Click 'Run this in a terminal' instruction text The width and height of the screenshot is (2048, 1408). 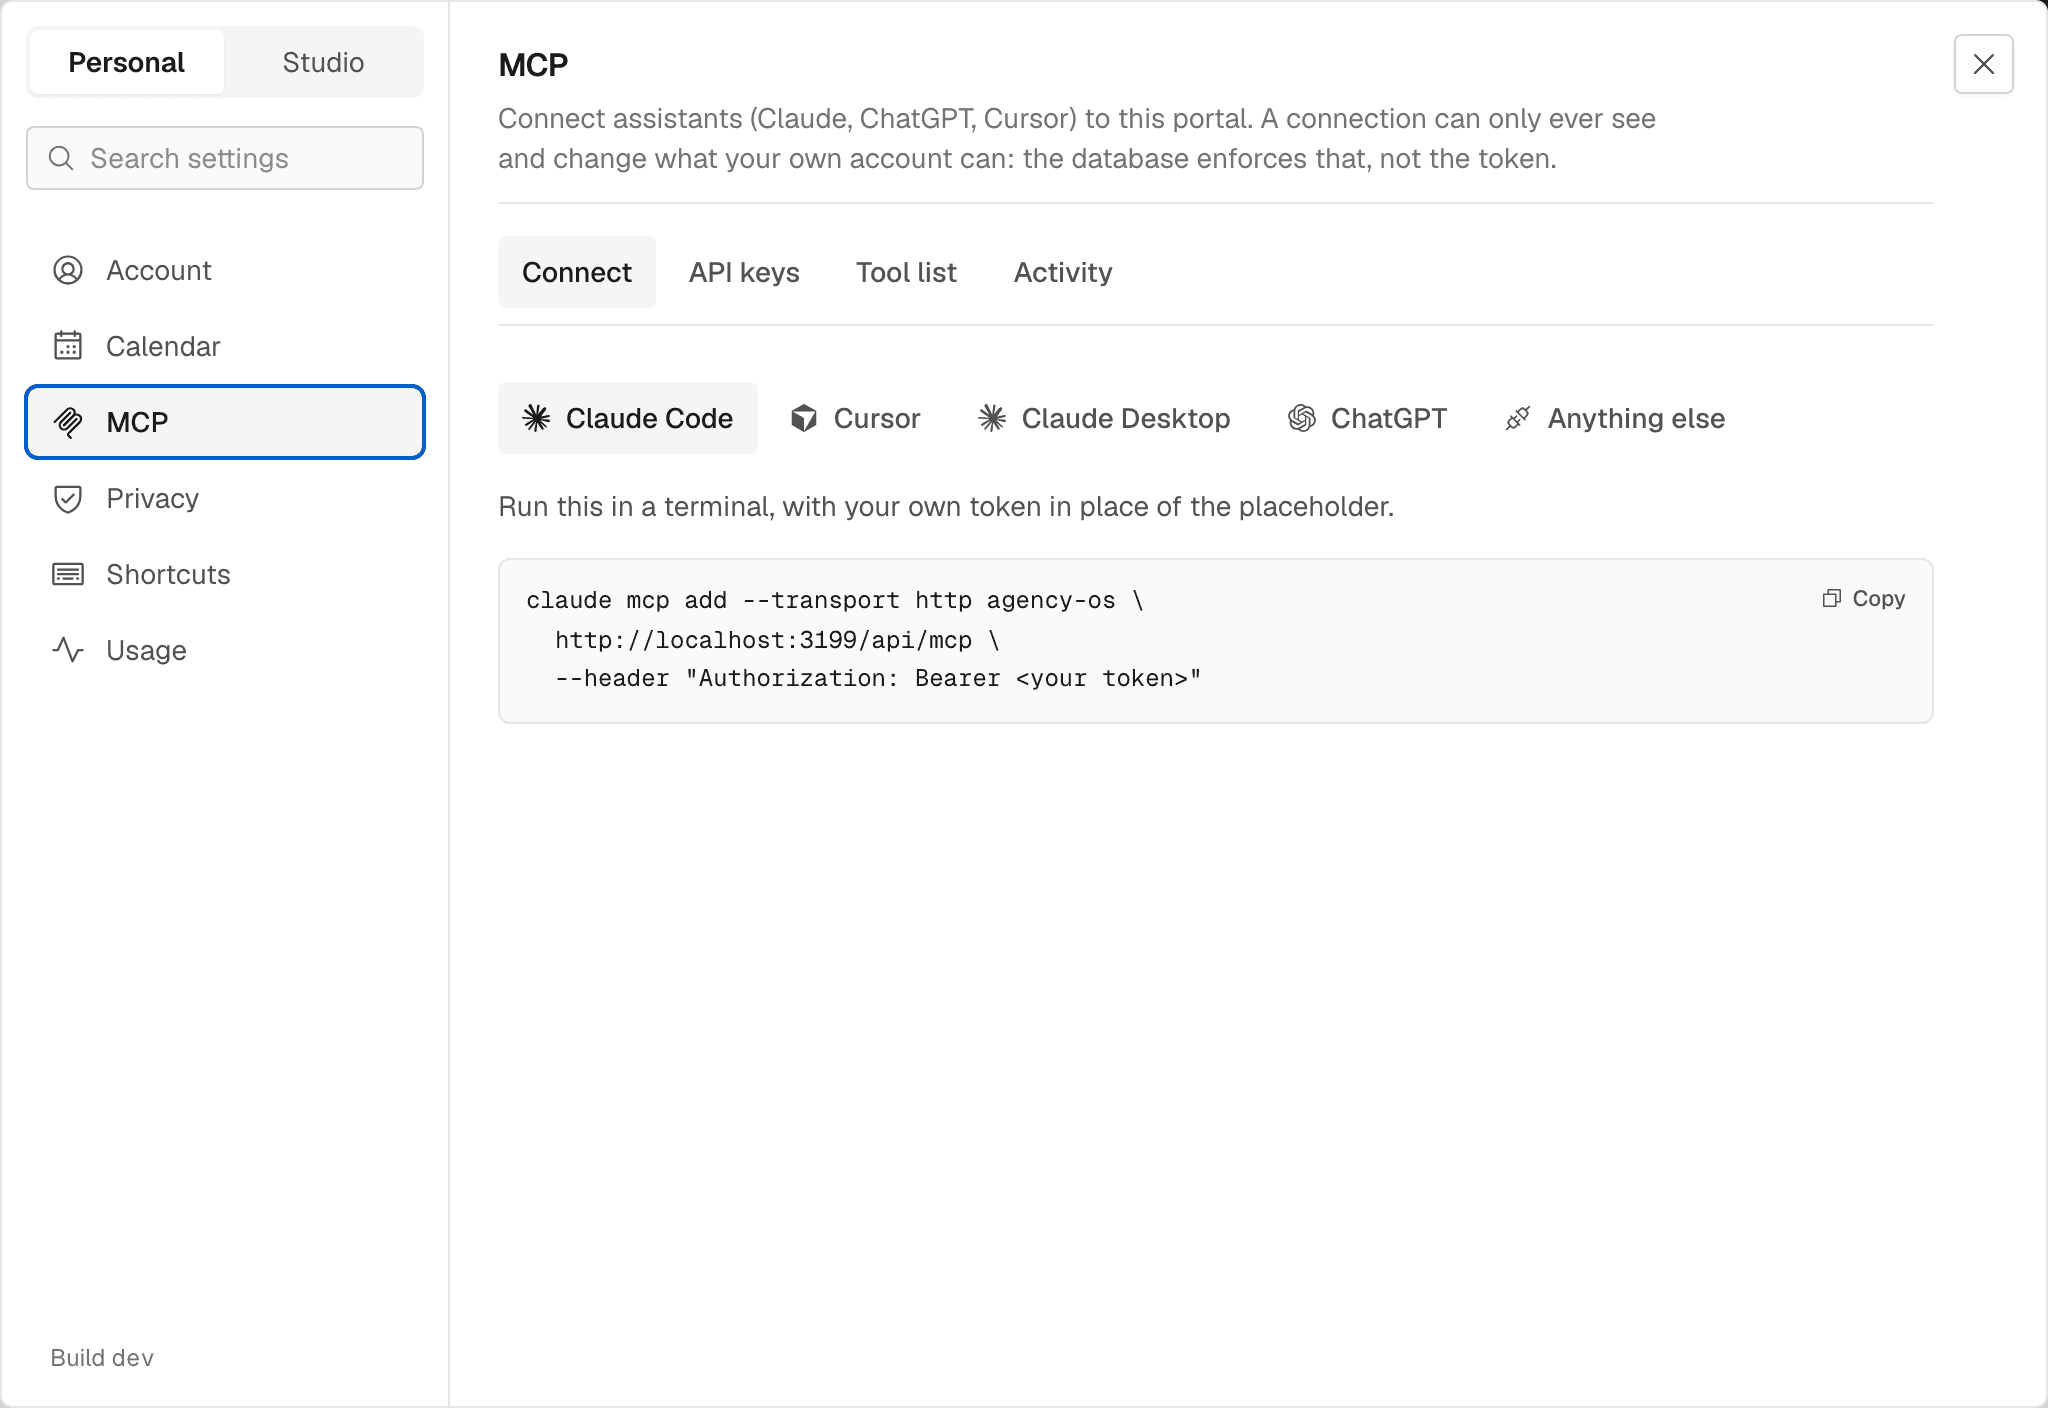click(x=946, y=506)
